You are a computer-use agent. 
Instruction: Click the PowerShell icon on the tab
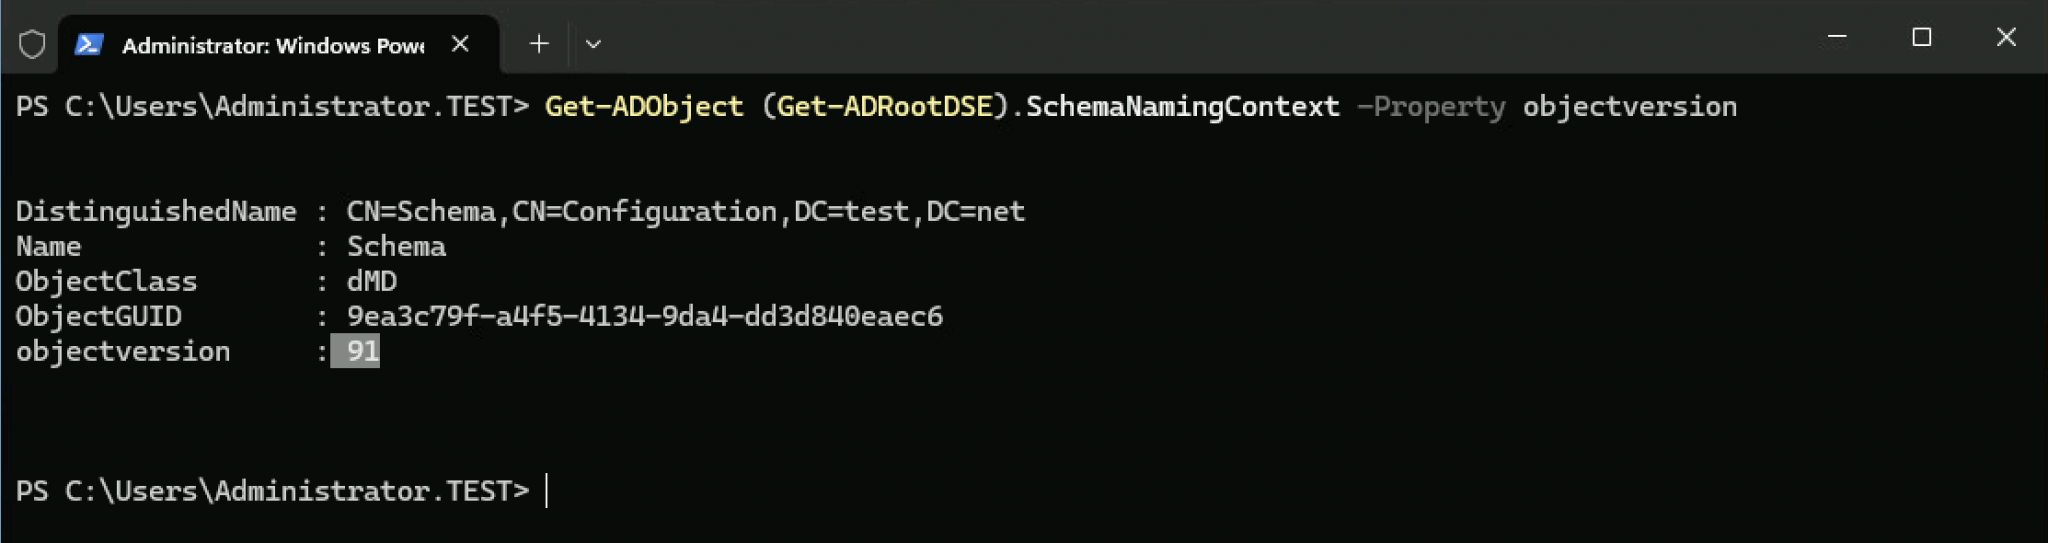coord(89,44)
